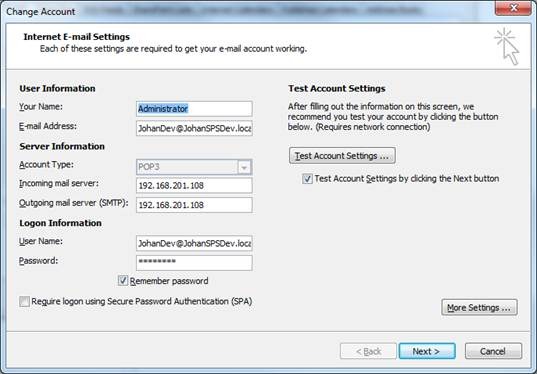Close the Change Account dialog
This screenshot has width=537, height=374.
pyautogui.click(x=513, y=8)
